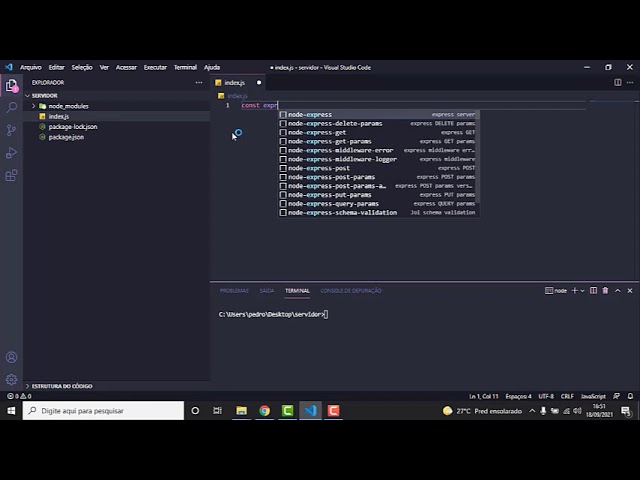Open the Search view in activity bar
This screenshot has height=480, width=640.
pos(11,108)
